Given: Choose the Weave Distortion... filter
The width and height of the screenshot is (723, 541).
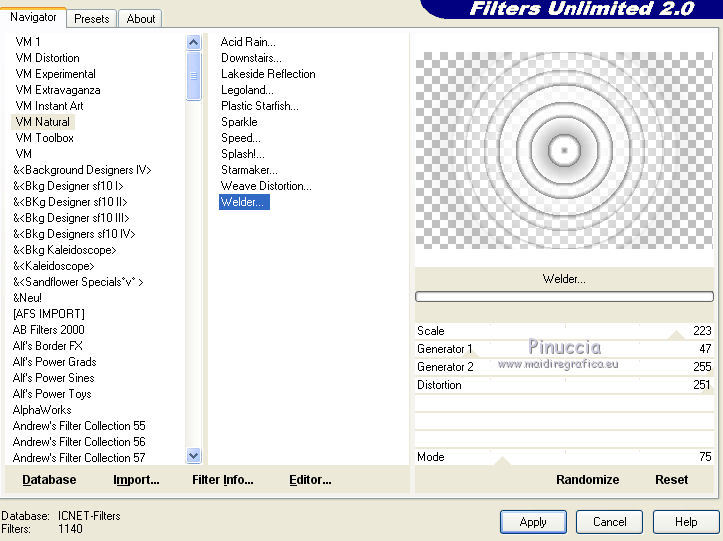Looking at the screenshot, I should point(266,186).
